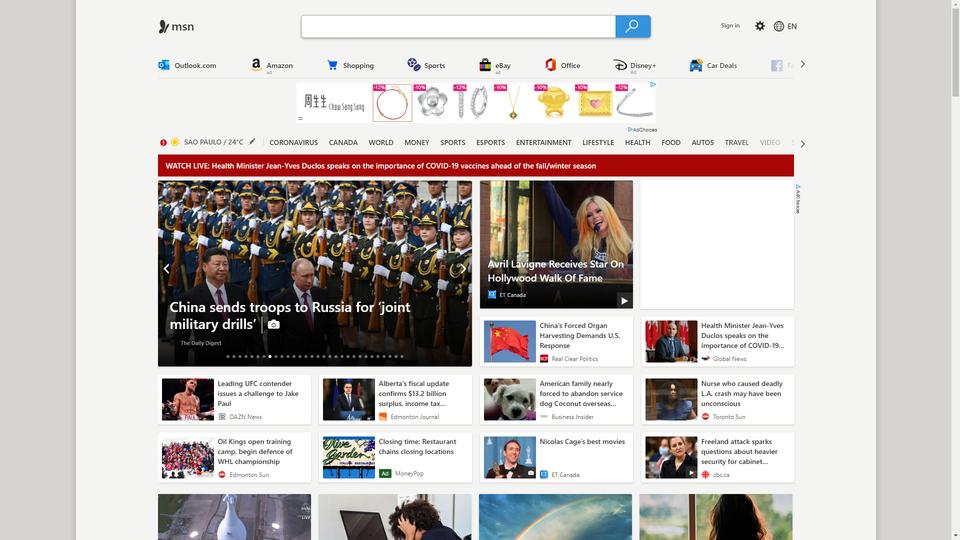Viewport: 960px width, 540px height.
Task: Click inside the web search box
Action: [458, 26]
